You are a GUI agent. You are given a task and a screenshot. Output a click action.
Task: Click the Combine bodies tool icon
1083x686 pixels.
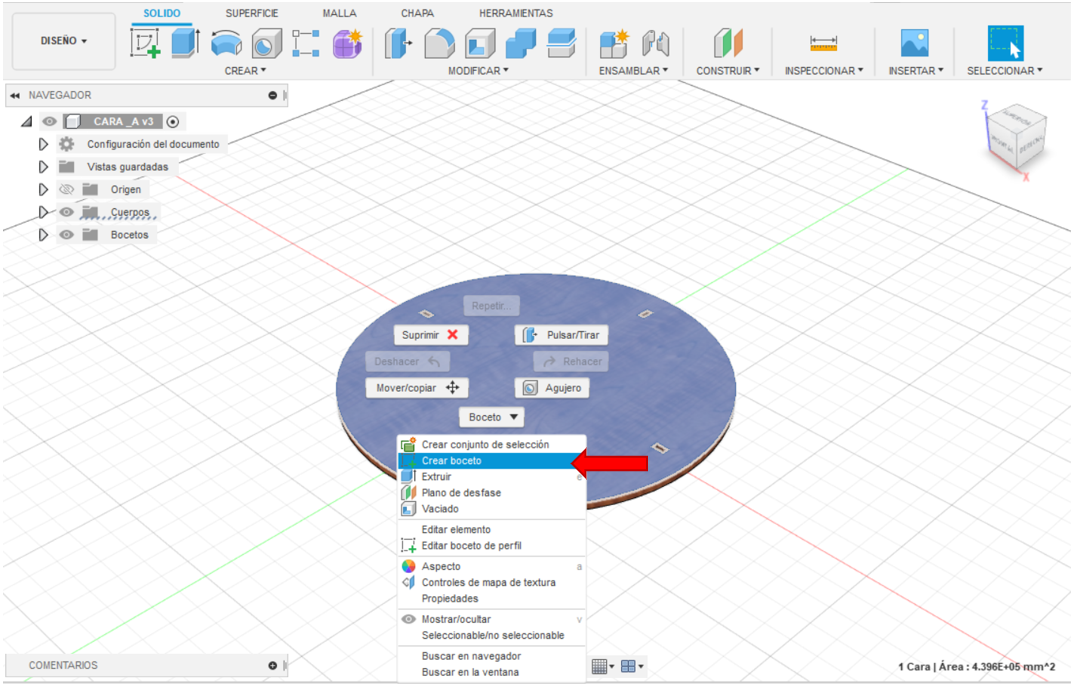(521, 44)
